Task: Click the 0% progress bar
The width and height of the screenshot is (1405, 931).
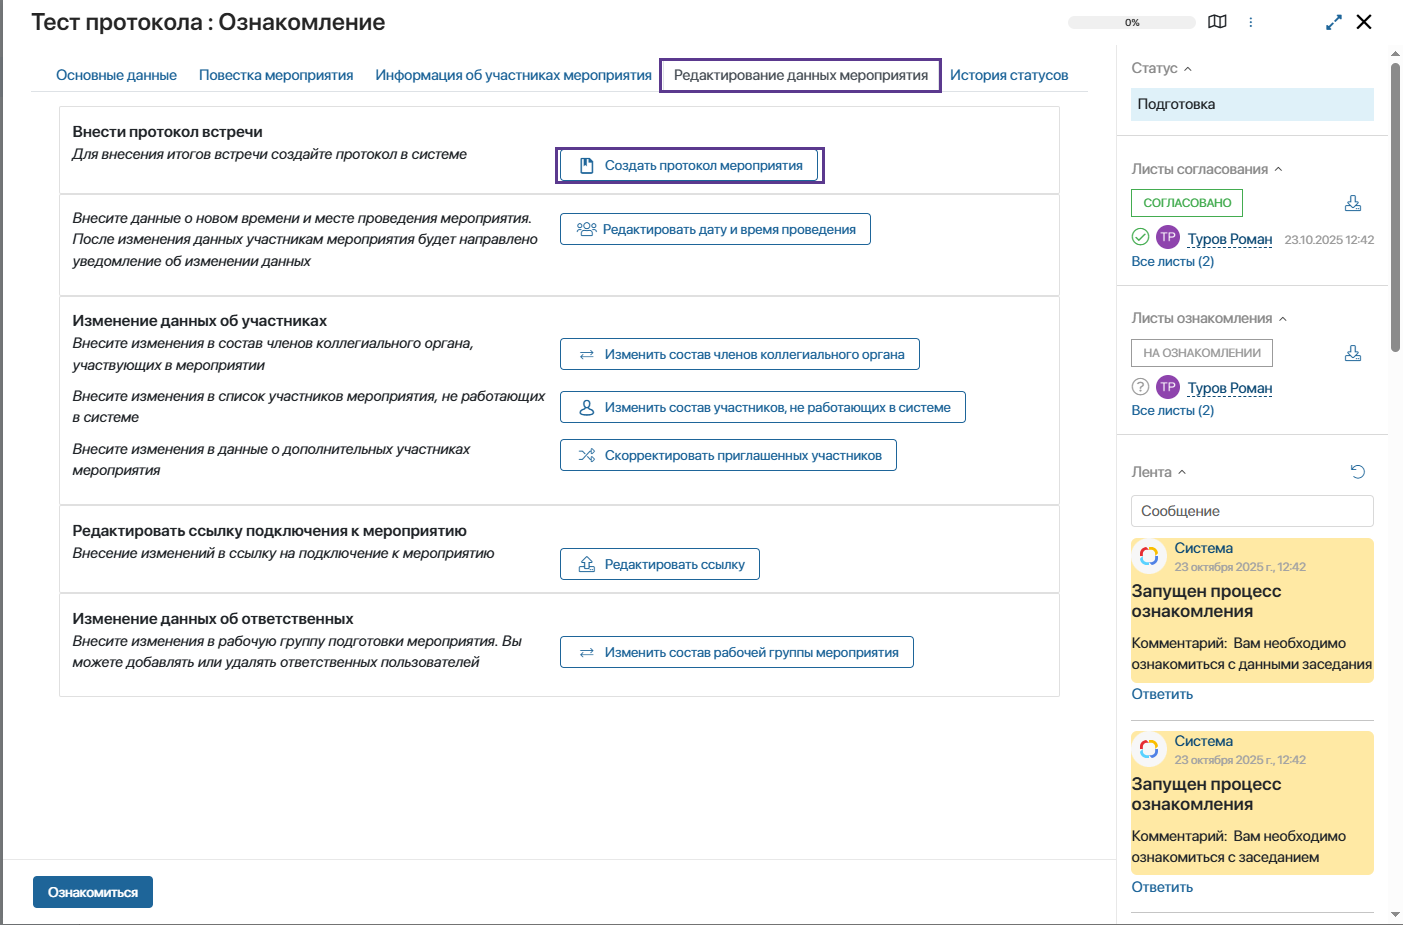Action: (x=1131, y=22)
